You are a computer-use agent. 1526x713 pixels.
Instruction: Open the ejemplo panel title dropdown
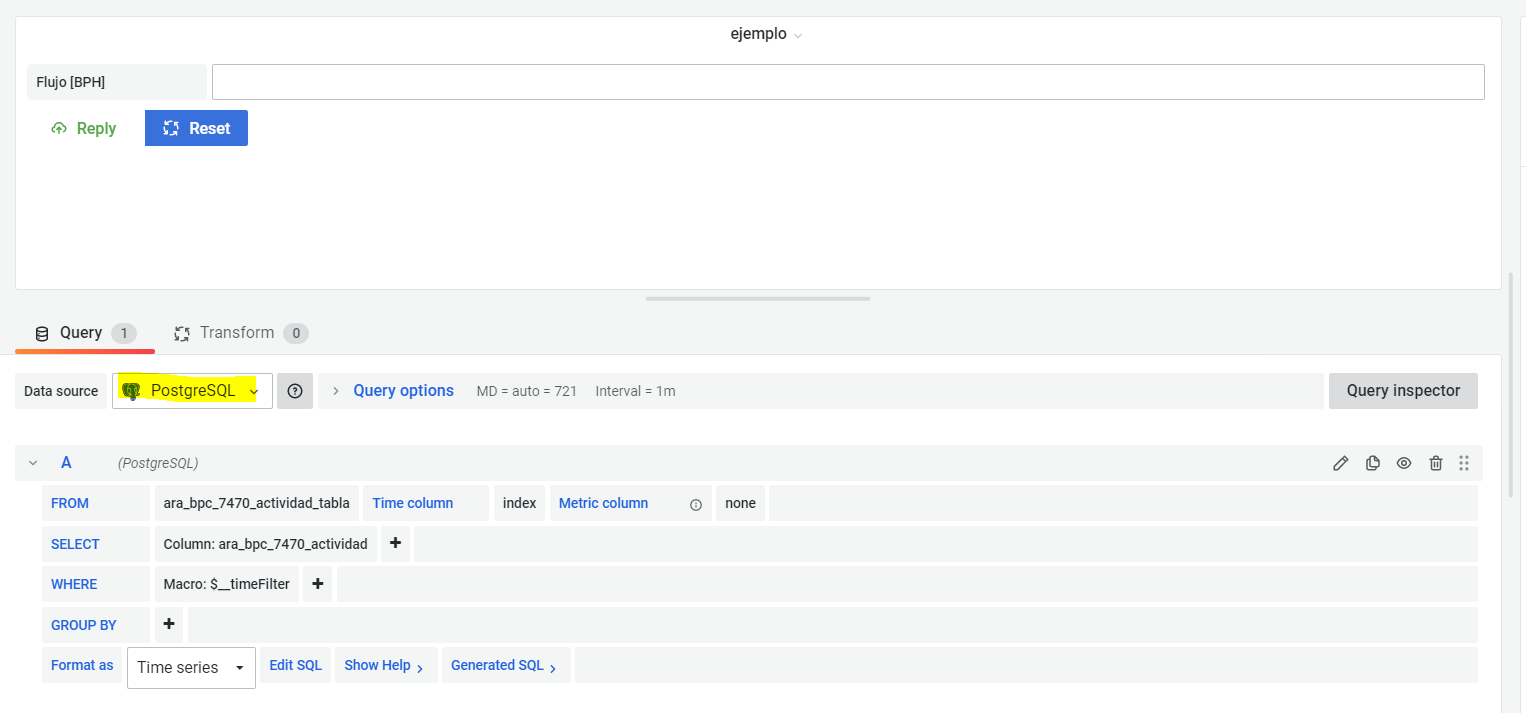coord(766,33)
